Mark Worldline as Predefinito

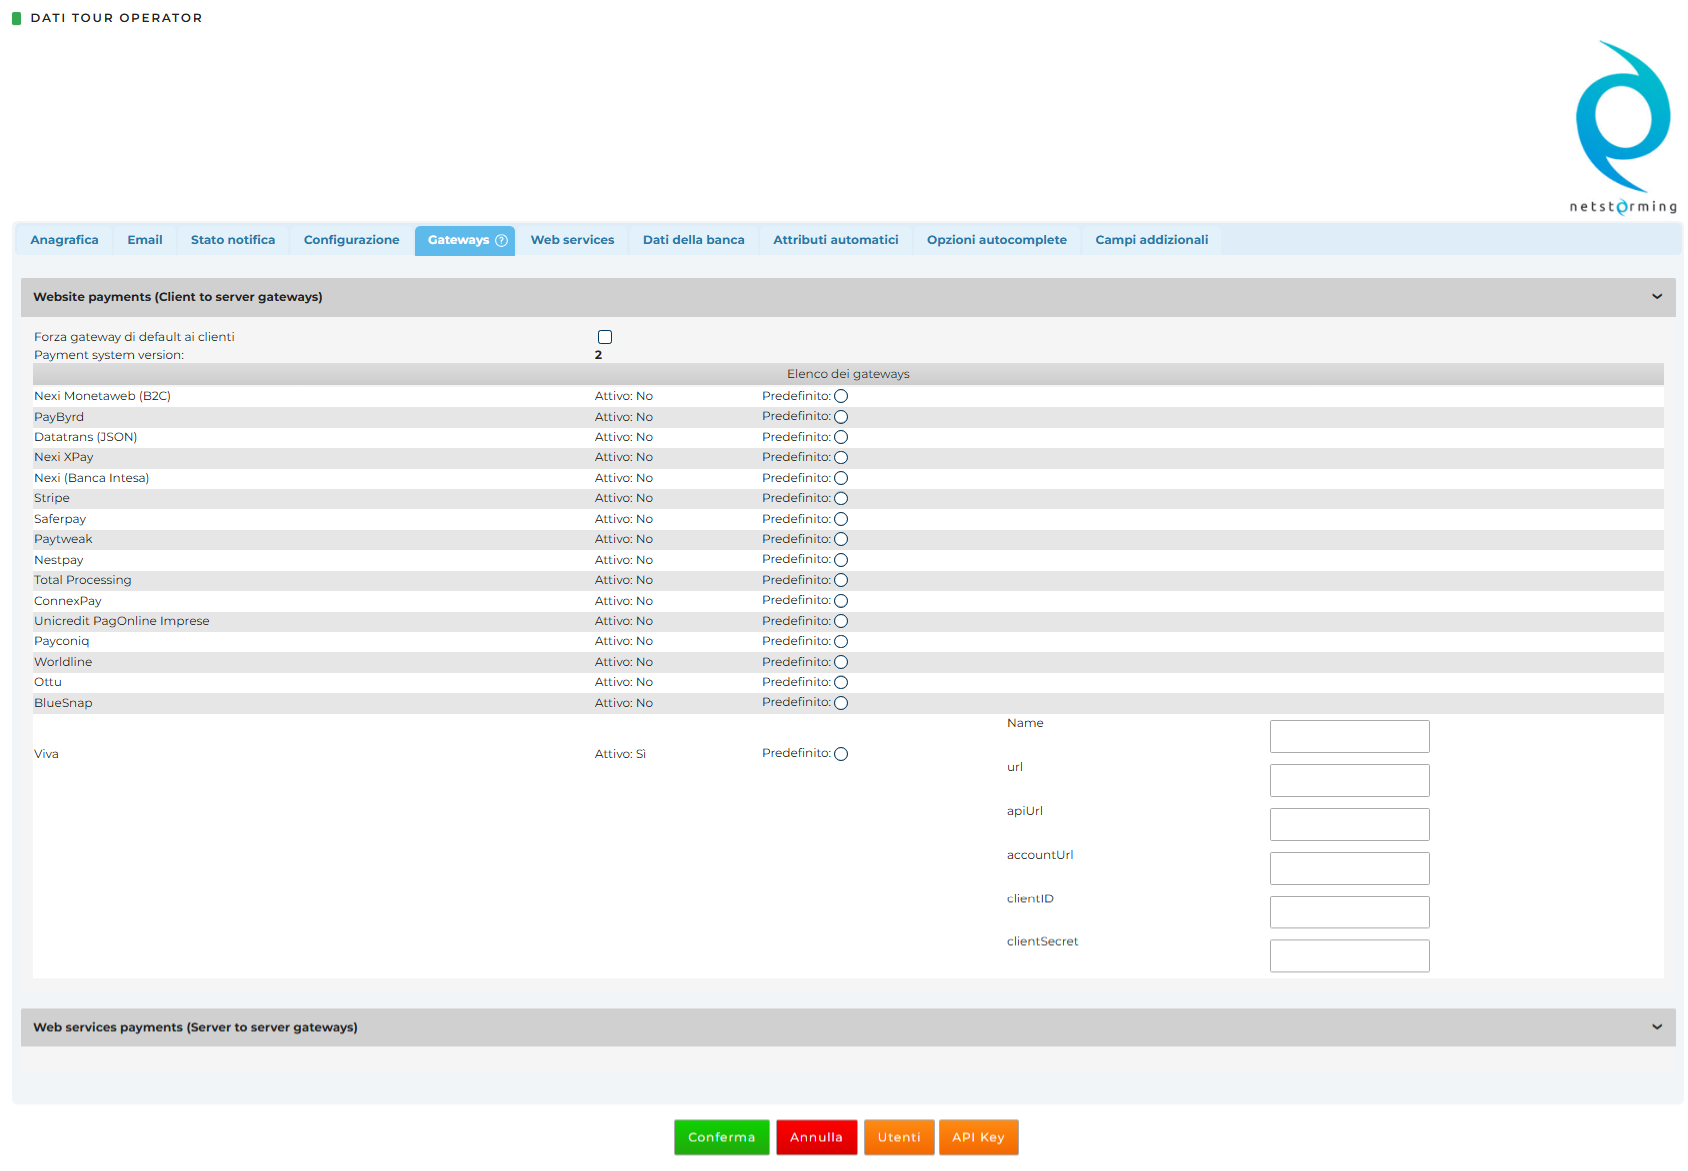point(841,662)
